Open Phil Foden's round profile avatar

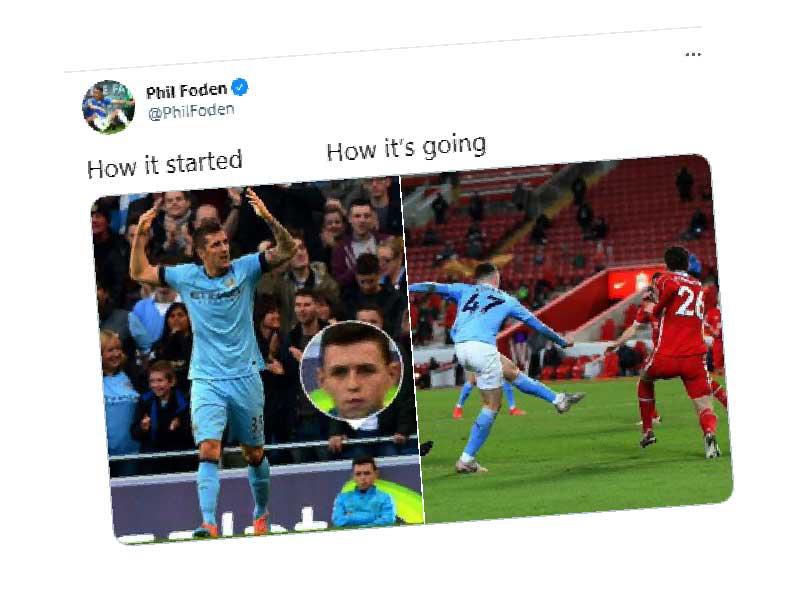pyautogui.click(x=108, y=107)
